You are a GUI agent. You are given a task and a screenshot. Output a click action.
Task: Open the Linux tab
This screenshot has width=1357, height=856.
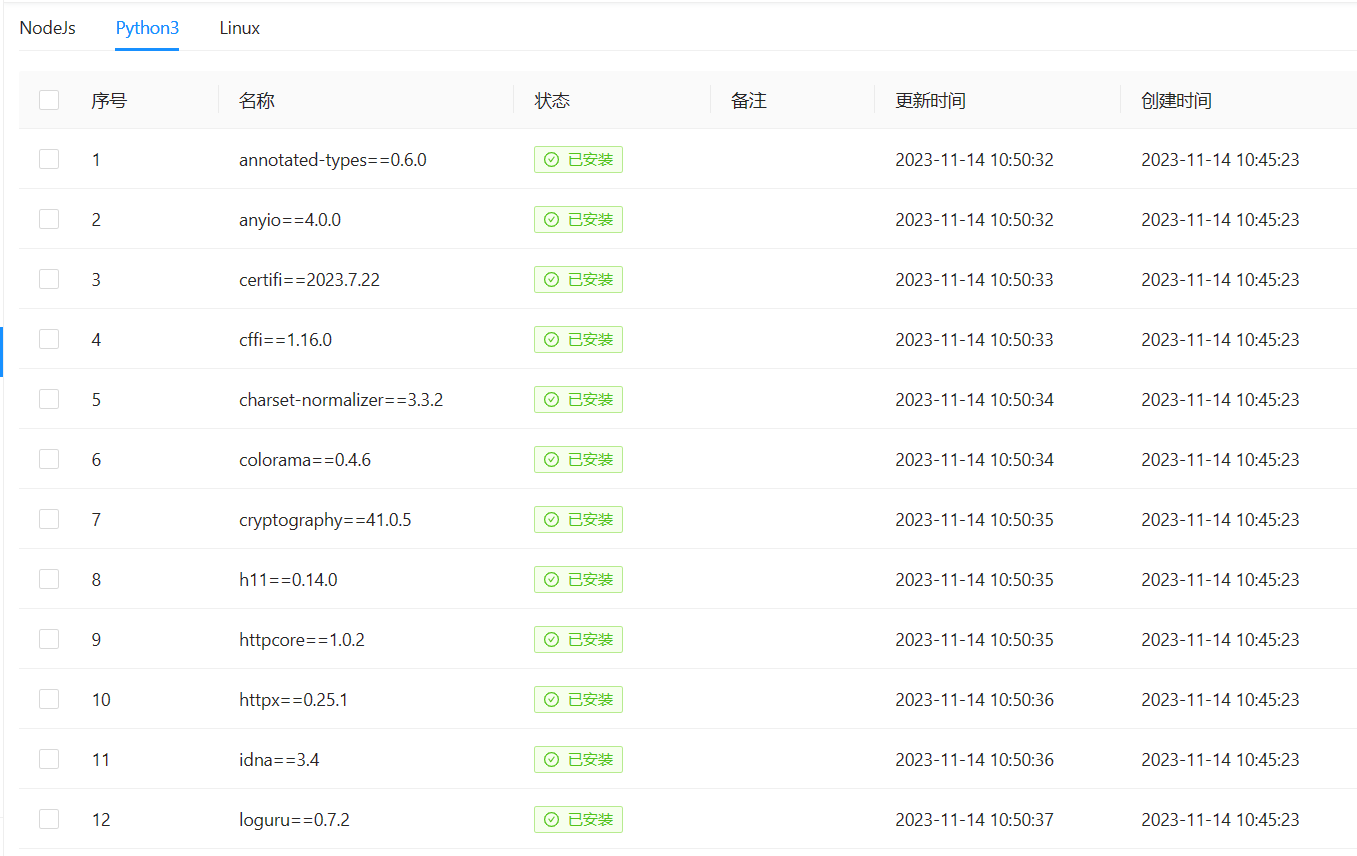tap(239, 28)
